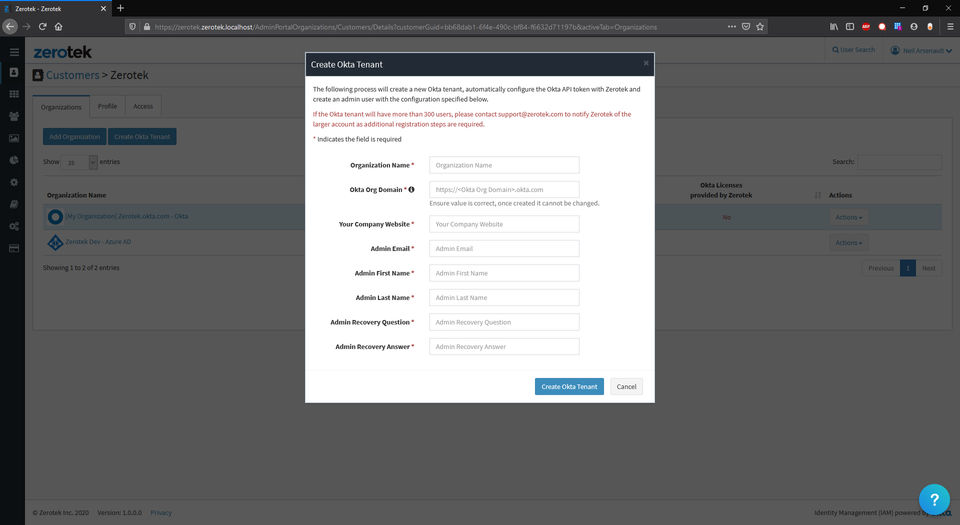Open the double gears icon in sidebar
Viewport: 960px width, 525px height.
(13, 226)
